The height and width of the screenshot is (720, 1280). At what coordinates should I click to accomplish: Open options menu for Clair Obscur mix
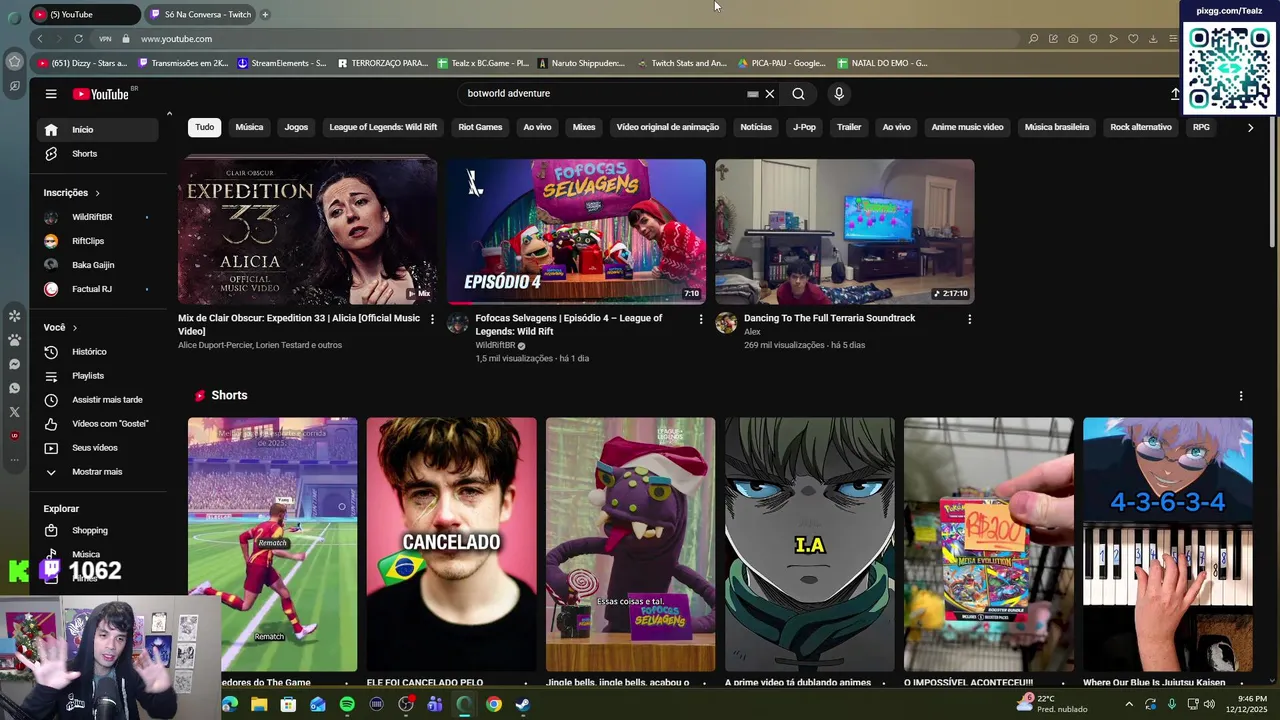432,319
